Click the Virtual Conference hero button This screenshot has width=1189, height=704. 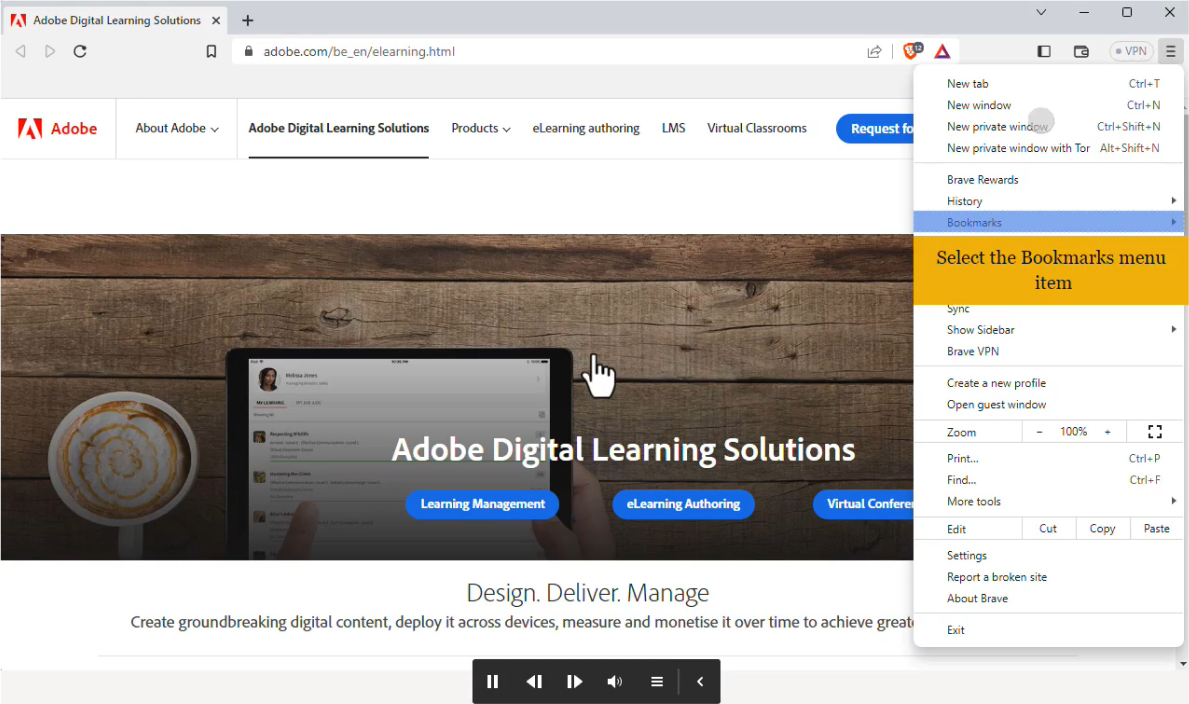pyautogui.click(x=863, y=504)
